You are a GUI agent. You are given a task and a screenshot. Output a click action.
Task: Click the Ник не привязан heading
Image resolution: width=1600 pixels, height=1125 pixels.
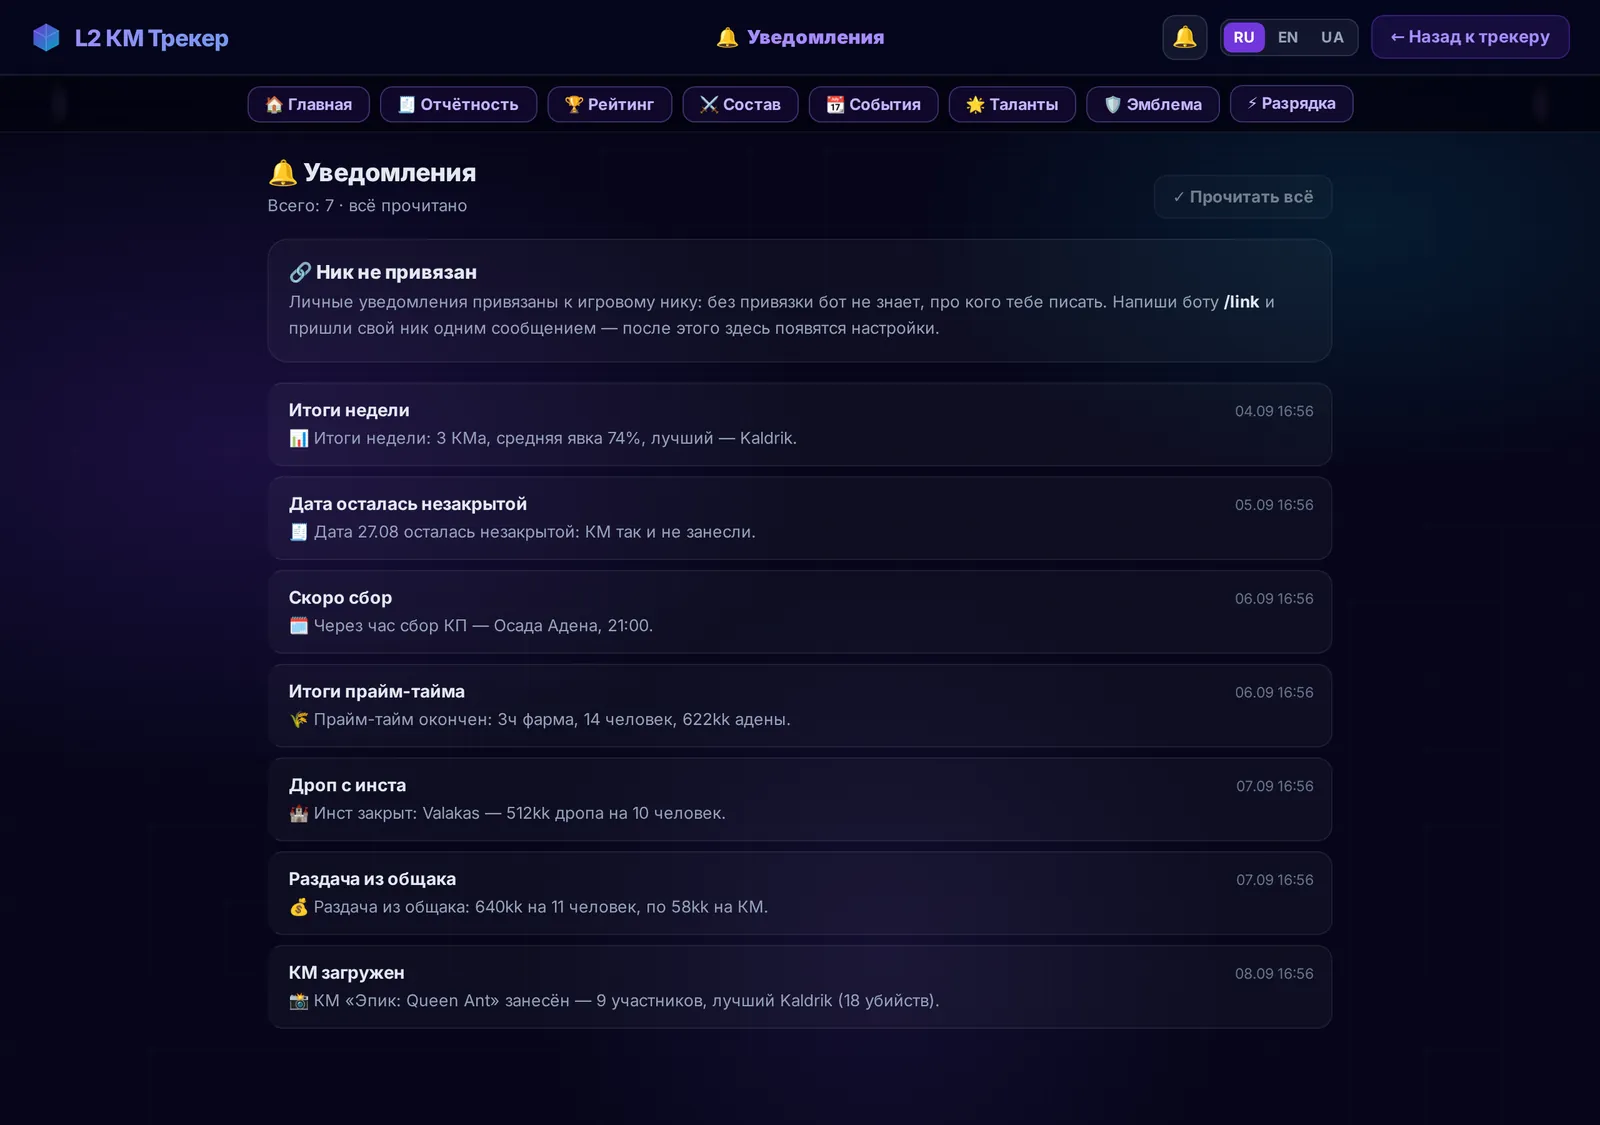pos(396,272)
